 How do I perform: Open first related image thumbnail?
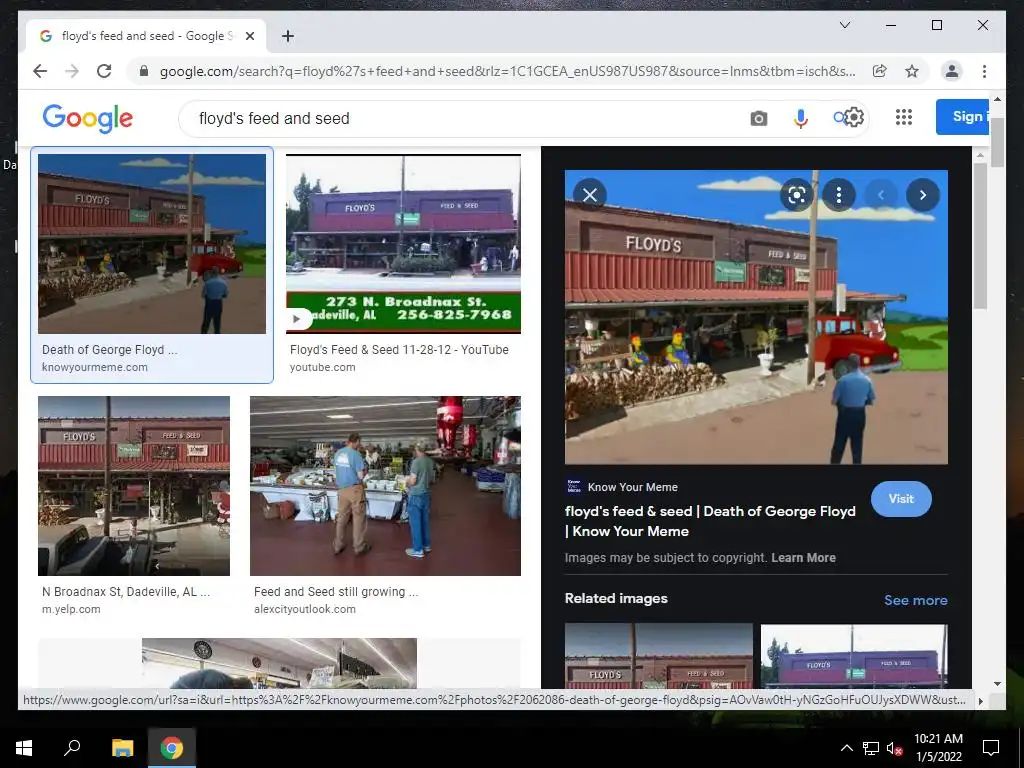click(658, 656)
